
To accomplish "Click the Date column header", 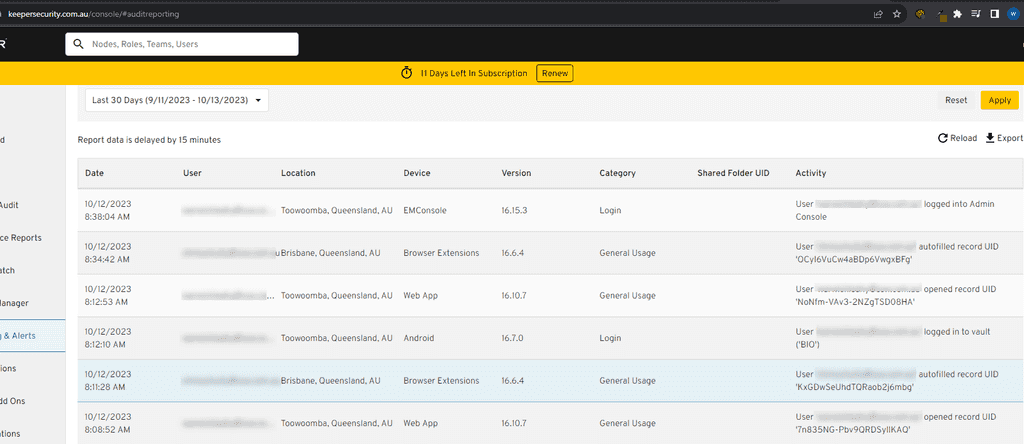I will click(95, 173).
